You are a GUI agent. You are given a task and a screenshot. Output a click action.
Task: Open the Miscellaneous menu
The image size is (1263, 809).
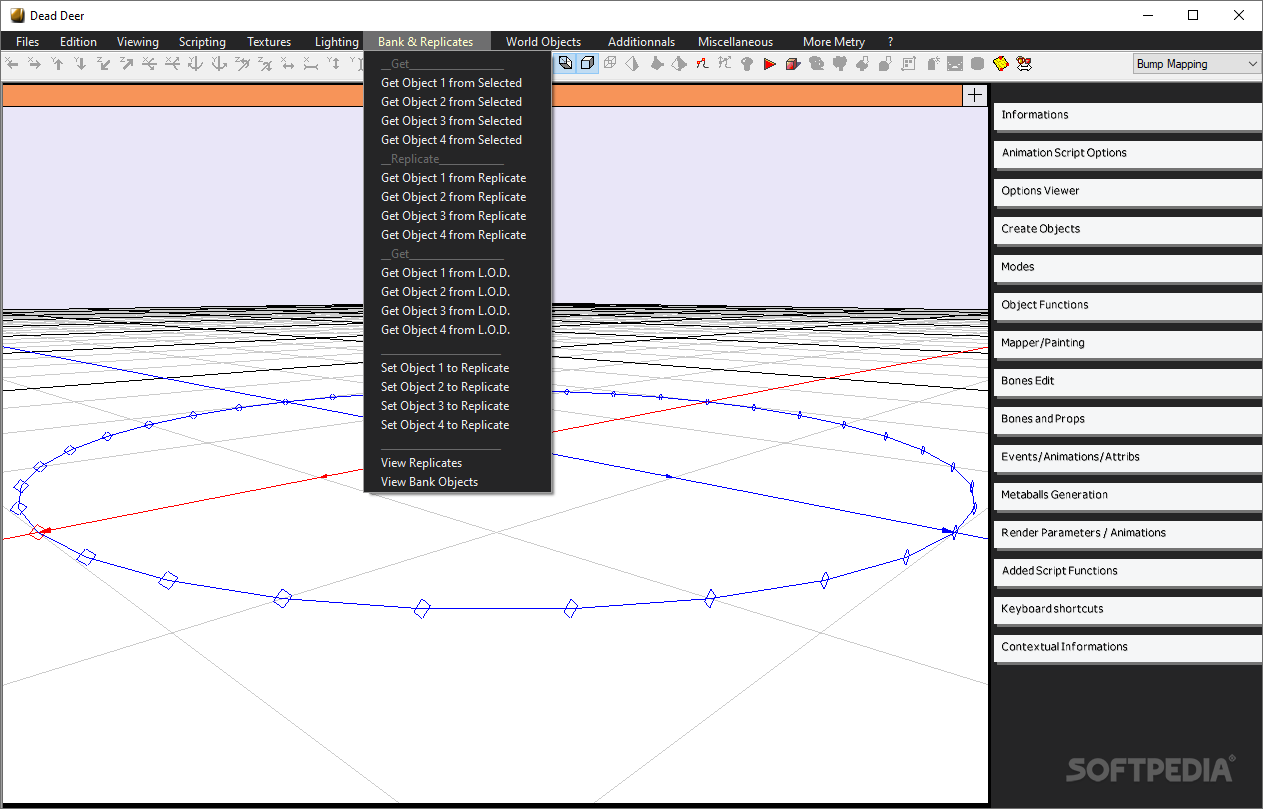click(x=735, y=42)
